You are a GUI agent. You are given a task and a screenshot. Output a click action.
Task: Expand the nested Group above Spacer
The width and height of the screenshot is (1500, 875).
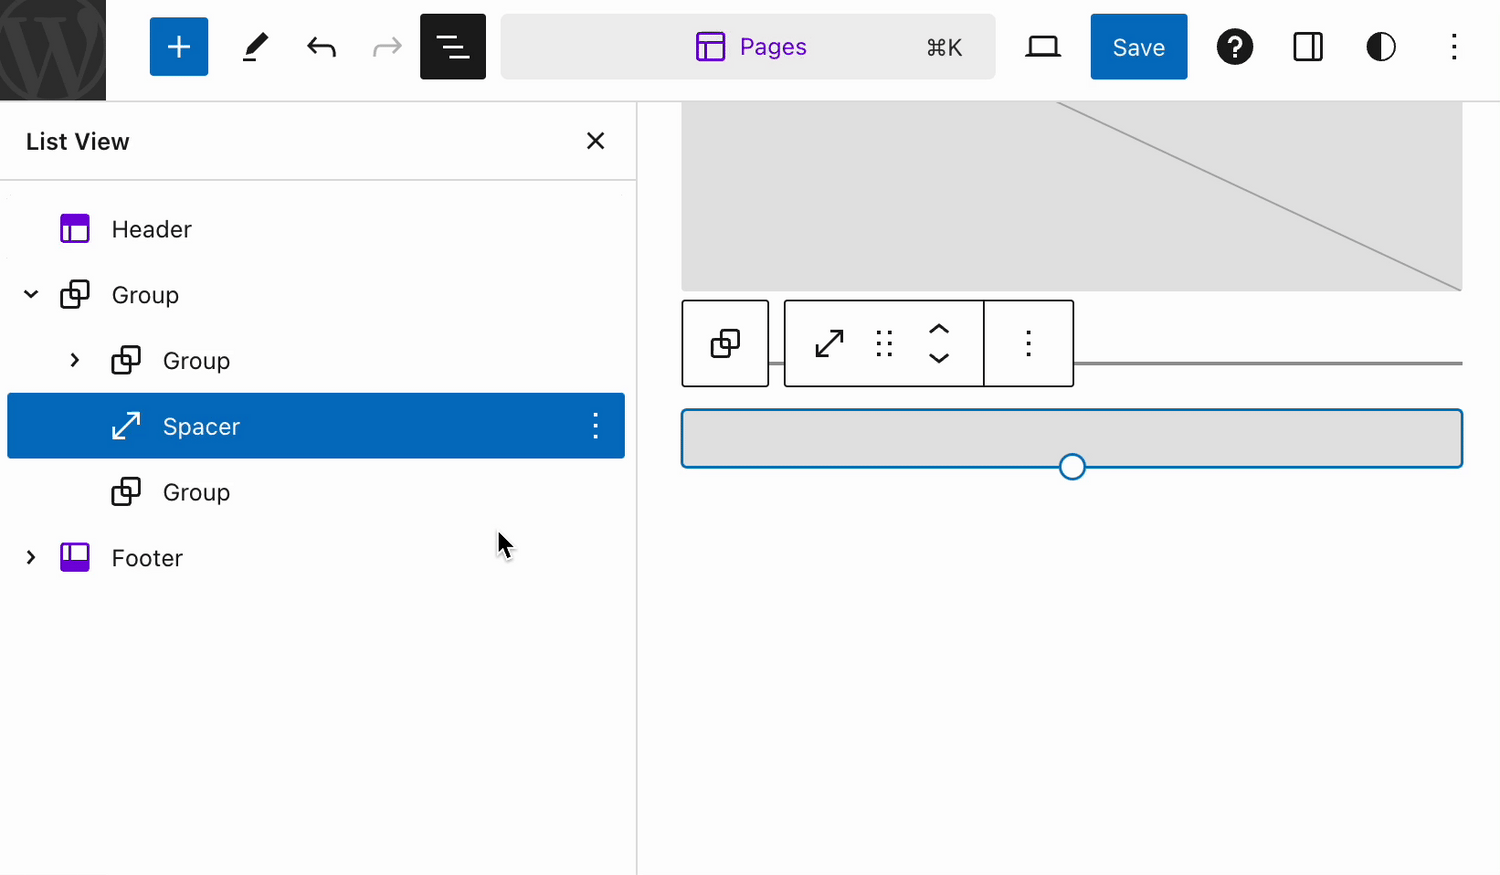[75, 360]
